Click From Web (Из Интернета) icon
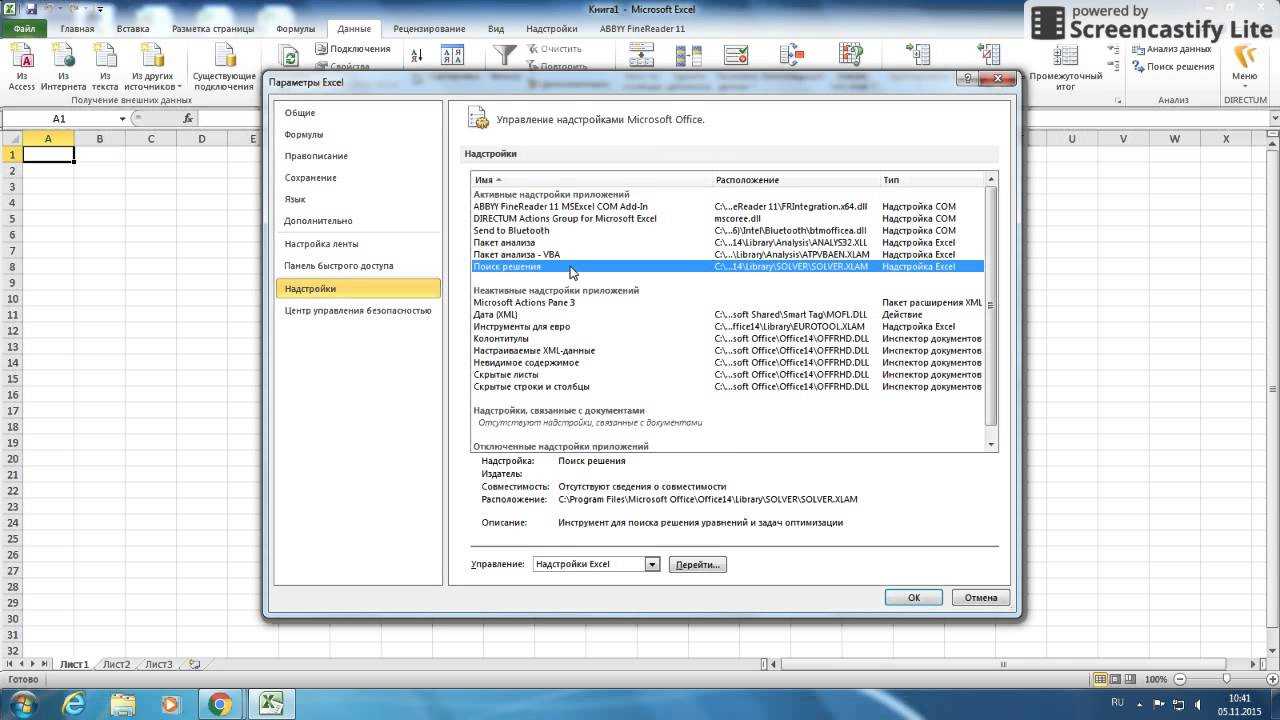Image resolution: width=1280 pixels, height=720 pixels. (x=63, y=68)
